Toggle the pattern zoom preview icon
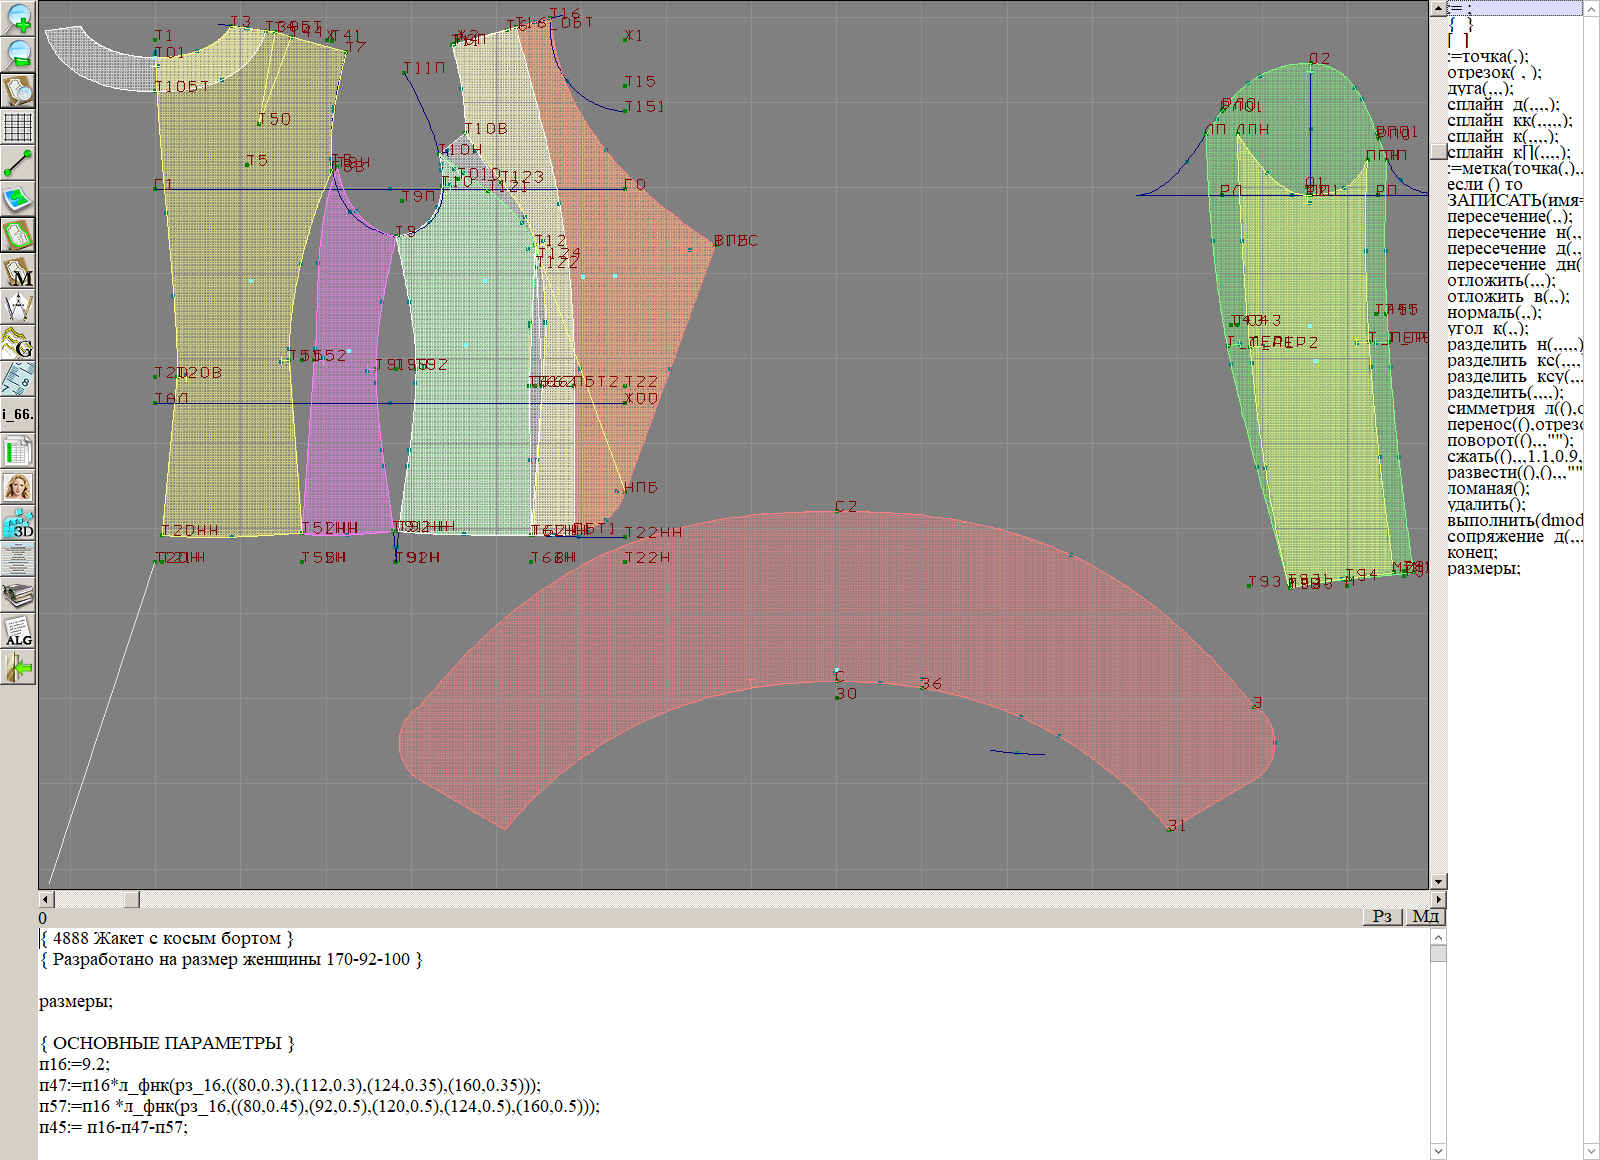This screenshot has height=1160, width=1600. (18, 90)
